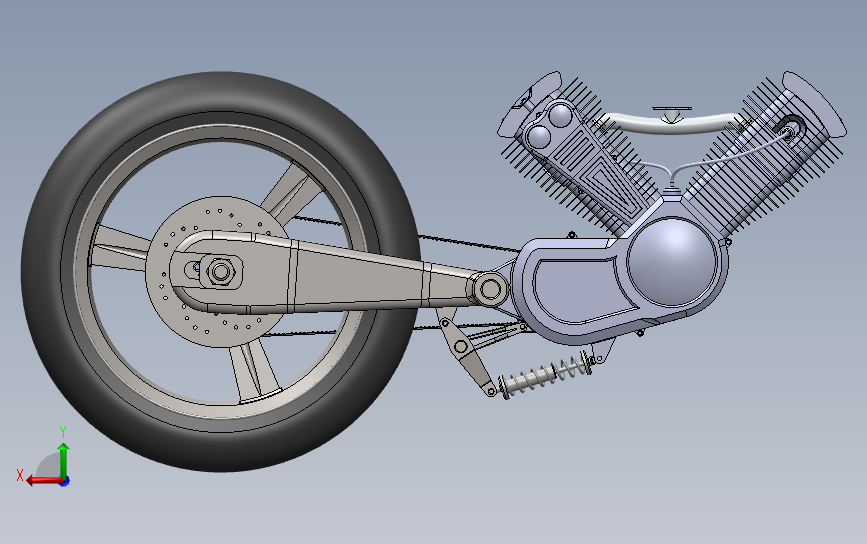This screenshot has height=544, width=867.
Task: Select the swingarm pivot bushing near the engine
Action: click(x=490, y=289)
